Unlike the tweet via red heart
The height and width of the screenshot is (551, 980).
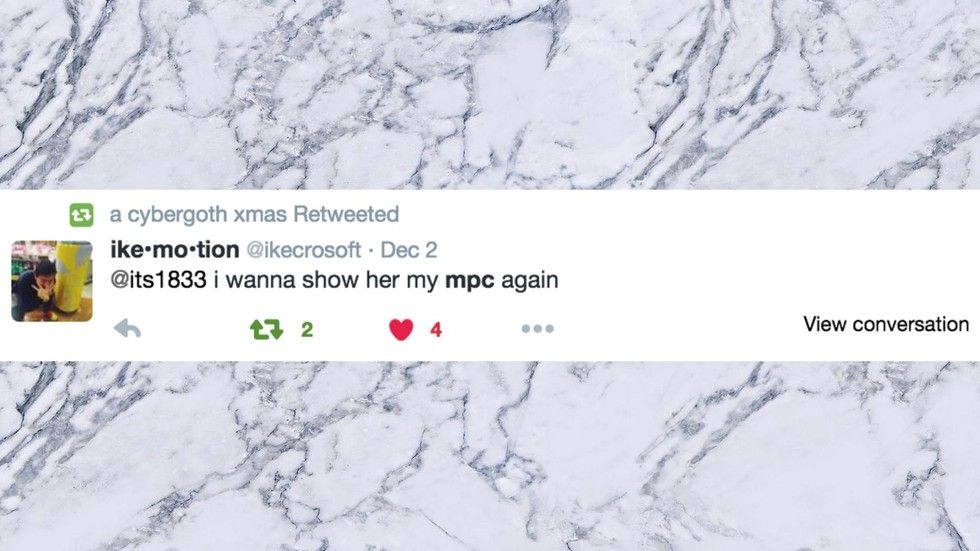tap(401, 329)
